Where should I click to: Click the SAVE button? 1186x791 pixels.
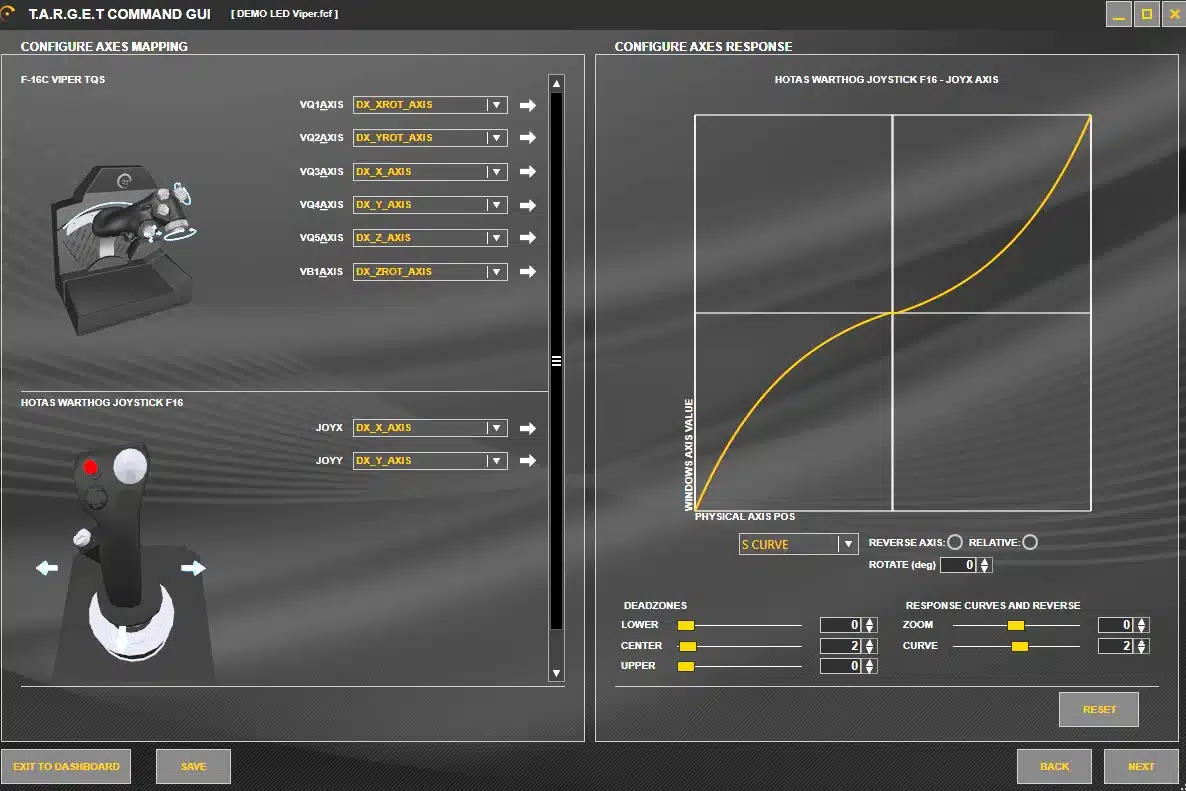[194, 767]
